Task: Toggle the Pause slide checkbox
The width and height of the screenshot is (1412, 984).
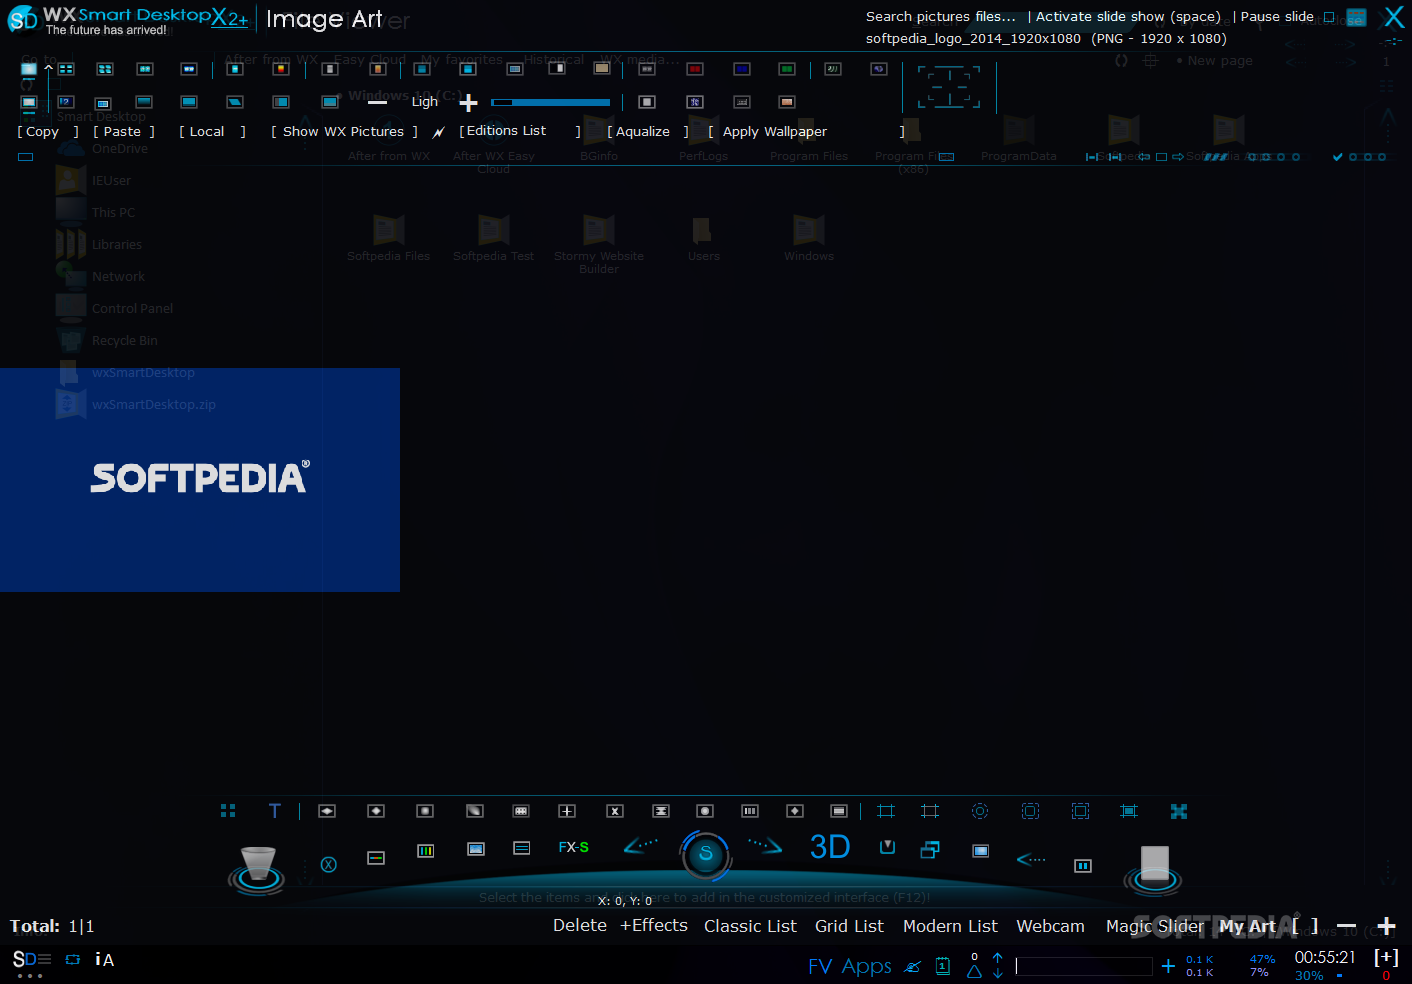Action: 1329,17
